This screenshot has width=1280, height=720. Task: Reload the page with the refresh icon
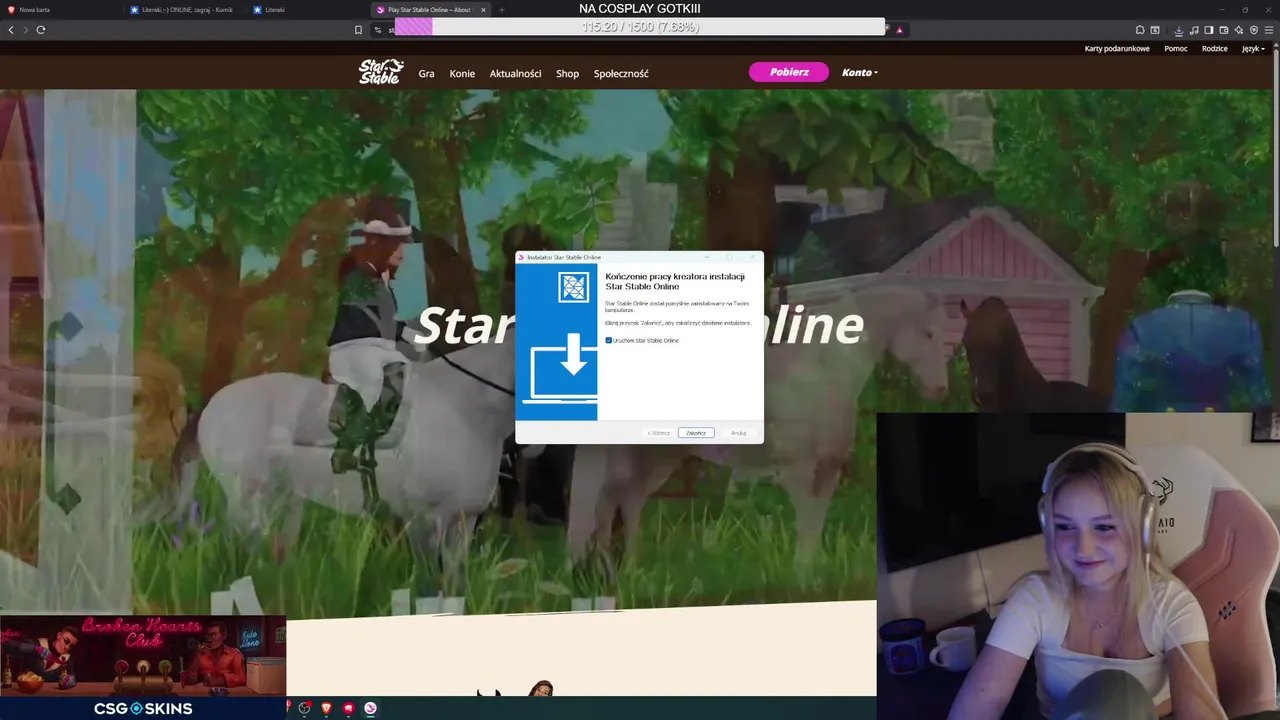pyautogui.click(x=41, y=29)
